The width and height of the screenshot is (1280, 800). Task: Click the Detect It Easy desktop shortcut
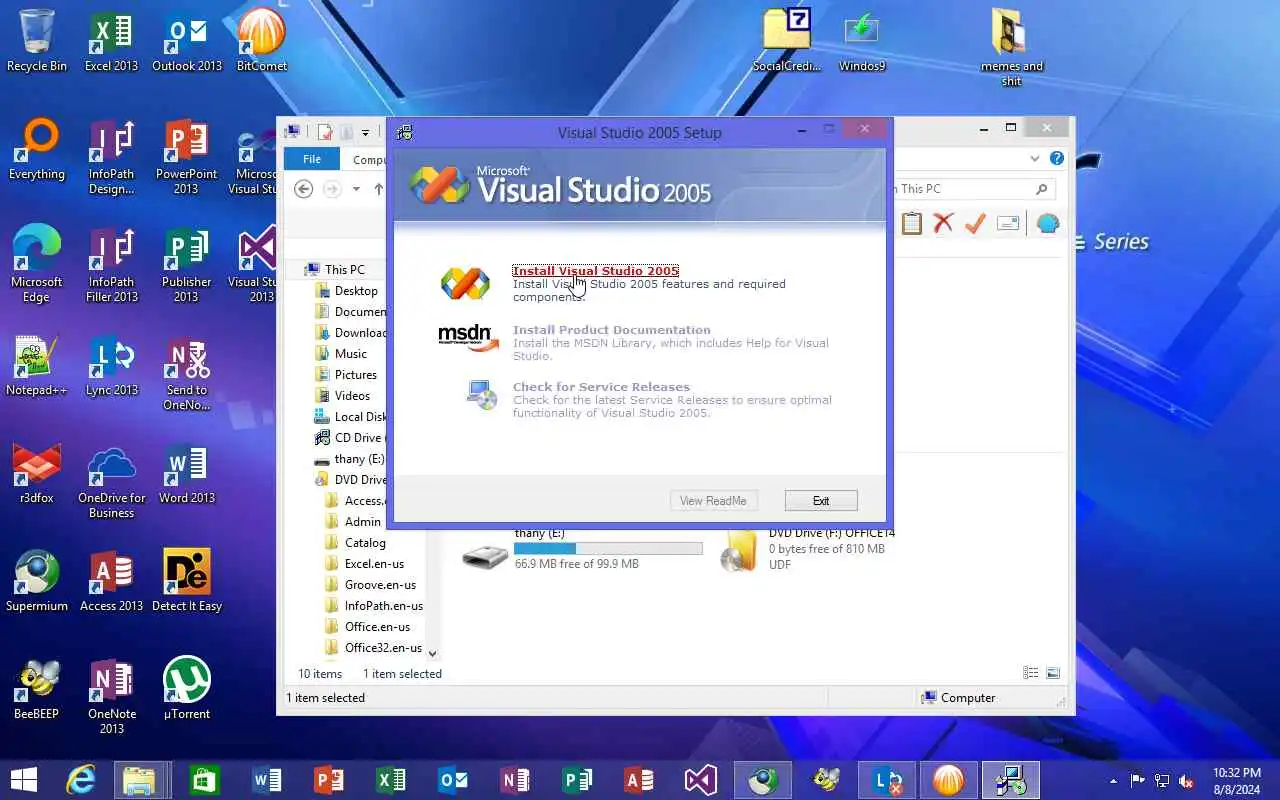pyautogui.click(x=187, y=582)
